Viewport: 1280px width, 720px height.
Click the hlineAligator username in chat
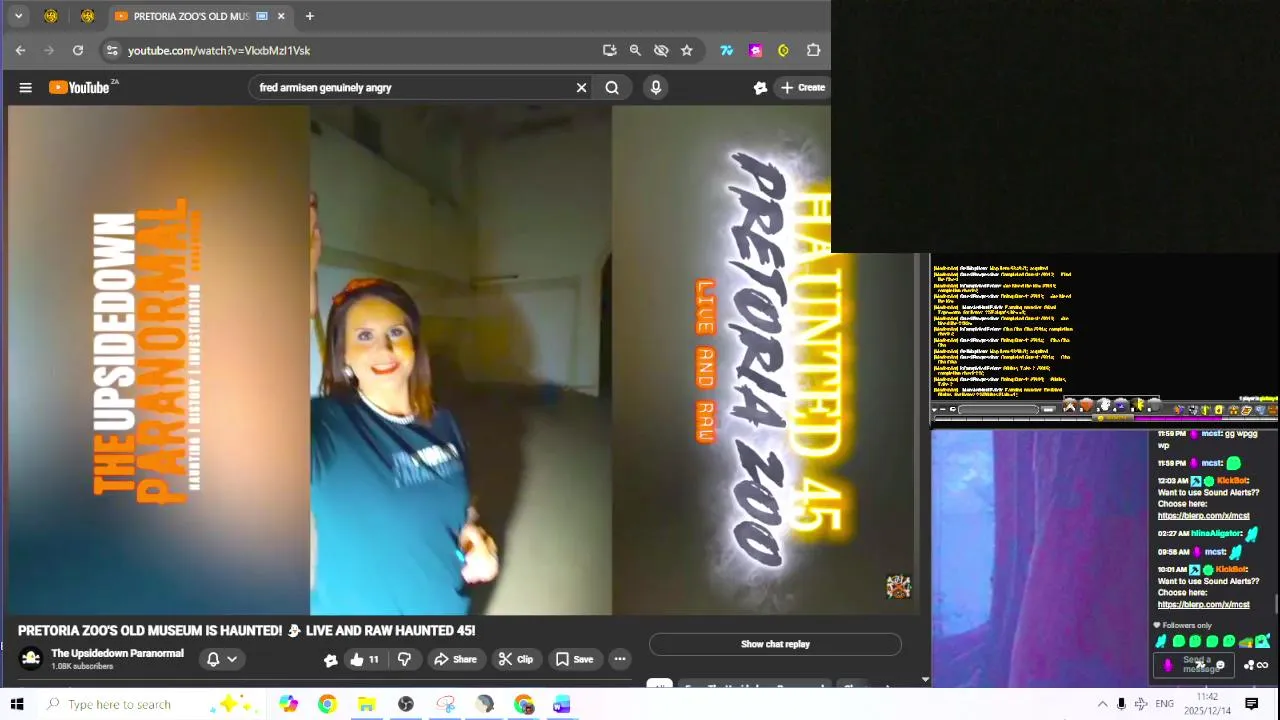tap(1216, 534)
